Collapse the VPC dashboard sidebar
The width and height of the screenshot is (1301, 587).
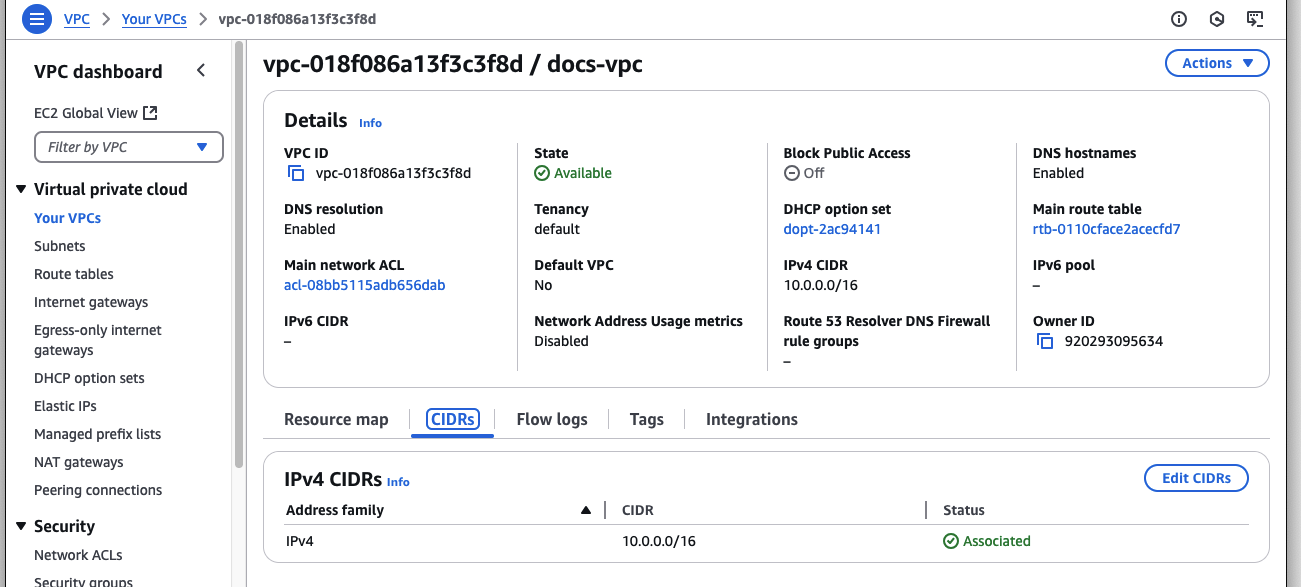pyautogui.click(x=200, y=70)
